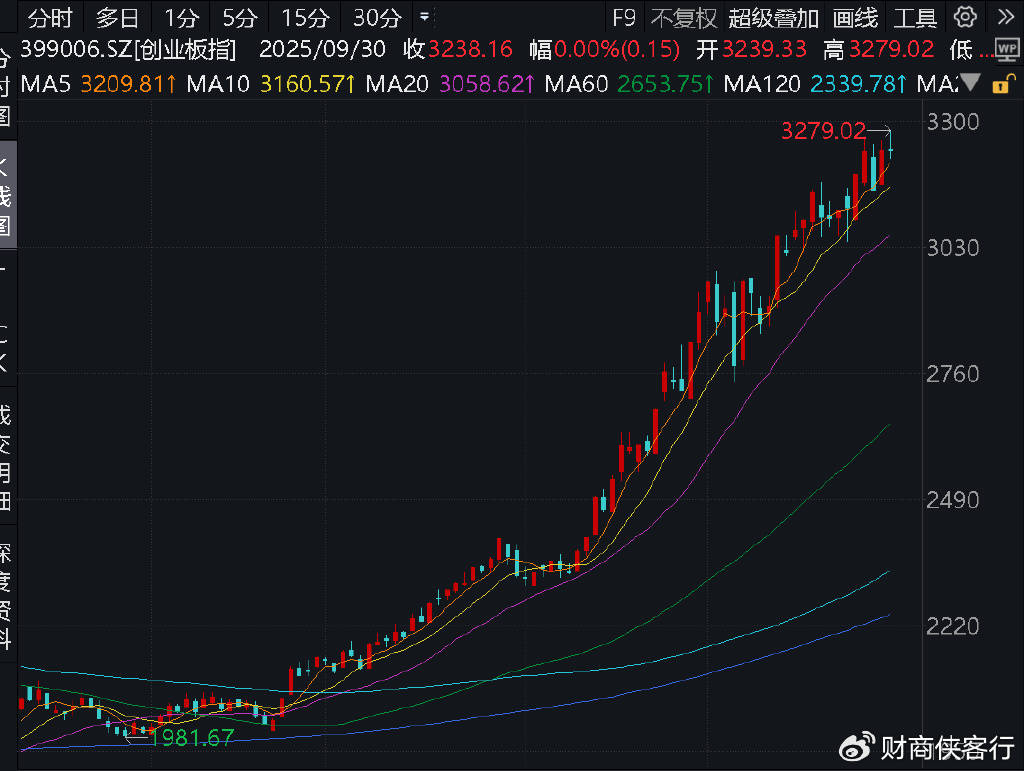Viewport: 1024px width, 771px height.
Task: Open the 不复权 price adjustment dropdown
Action: pyautogui.click(x=683, y=17)
